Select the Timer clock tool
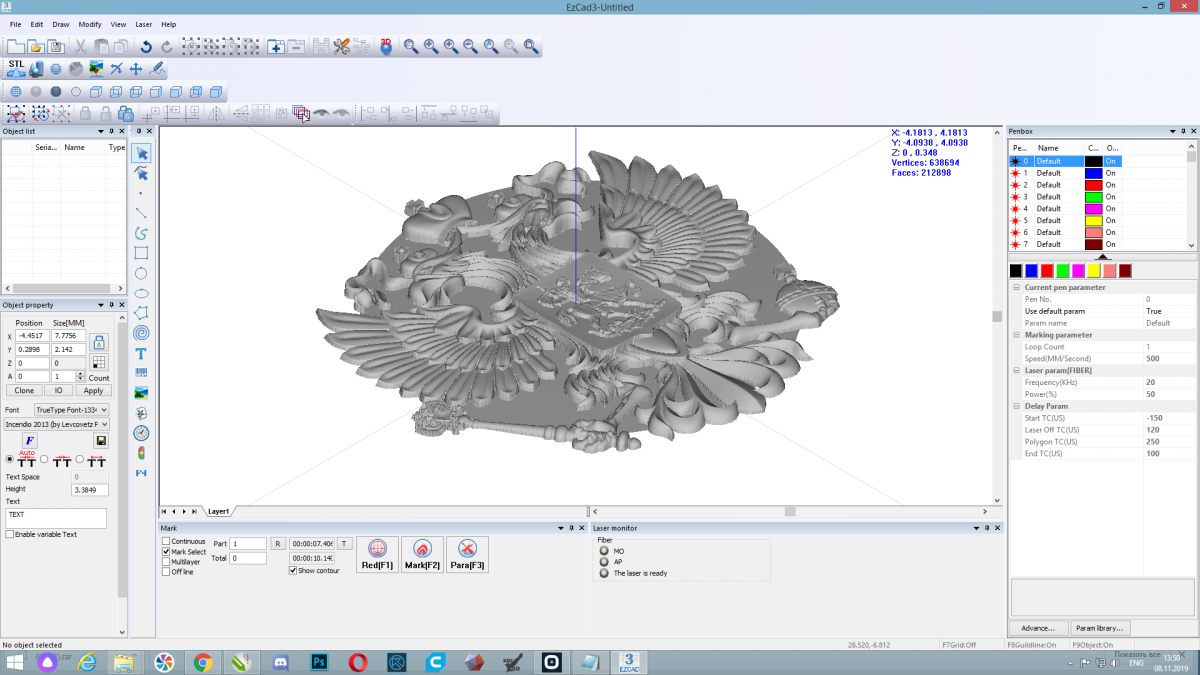Viewport: 1200px width, 675px height. [x=142, y=433]
